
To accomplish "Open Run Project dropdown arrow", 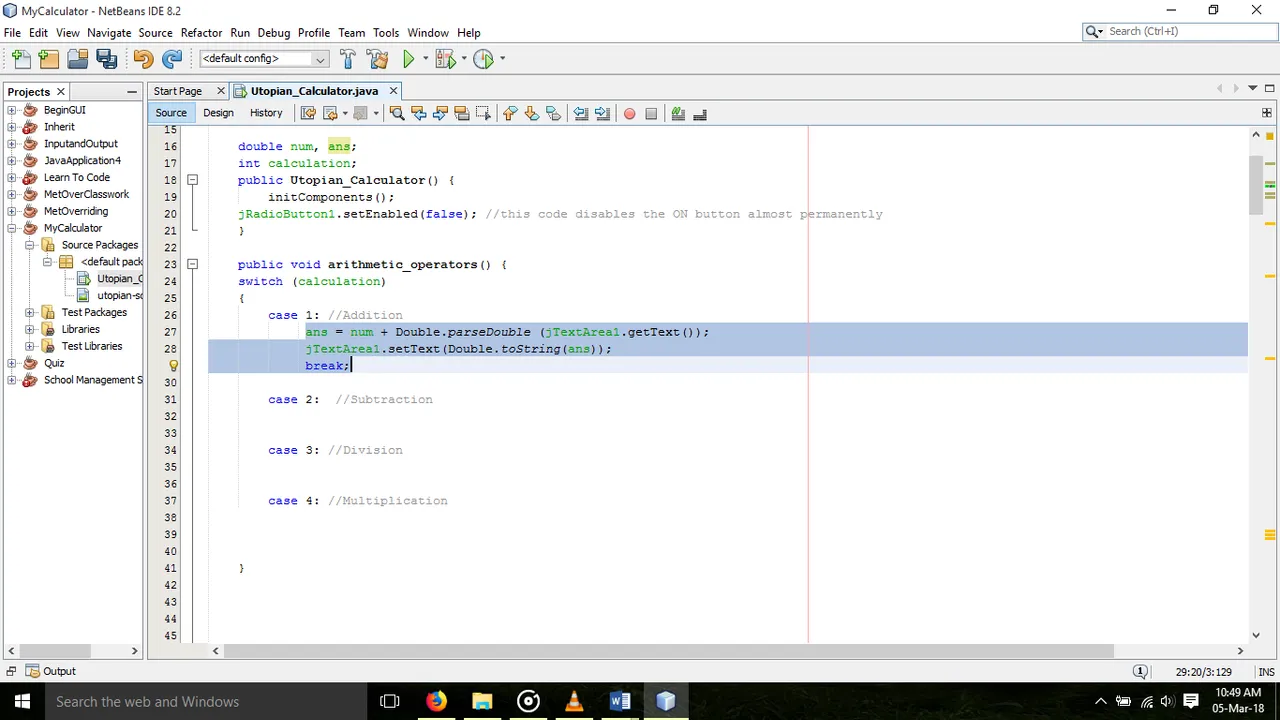I will coord(425,59).
